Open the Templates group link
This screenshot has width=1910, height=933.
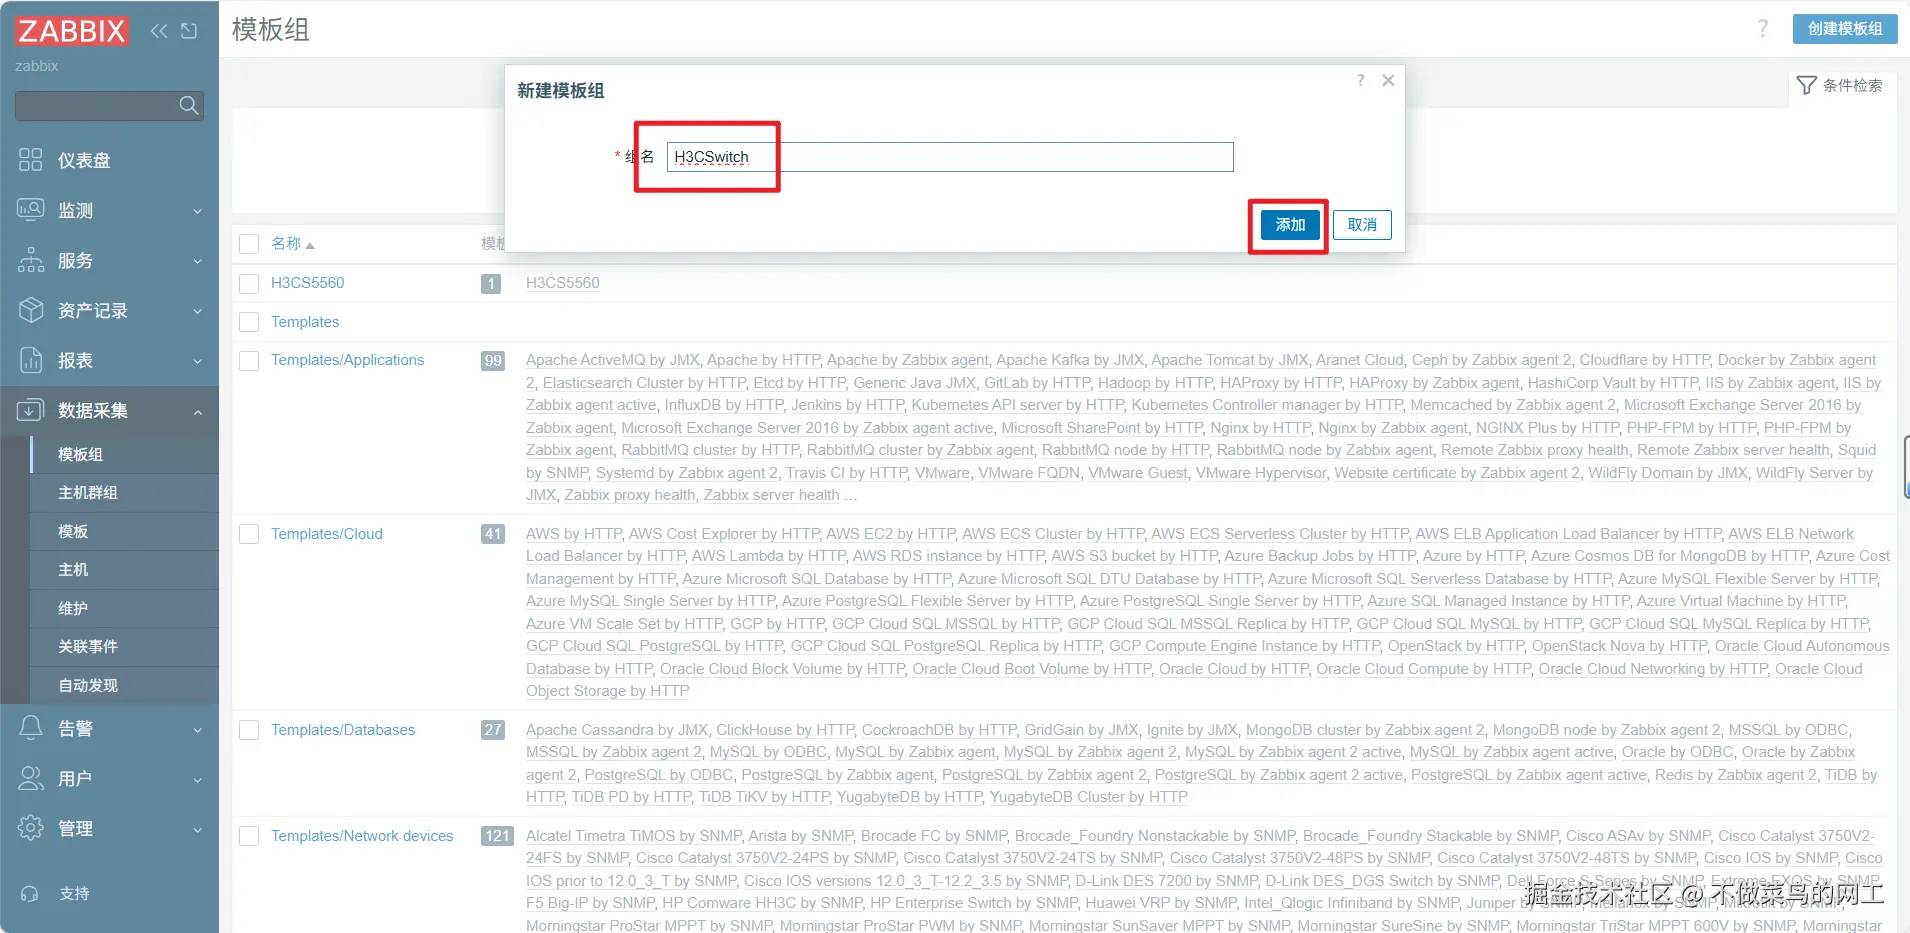305,322
